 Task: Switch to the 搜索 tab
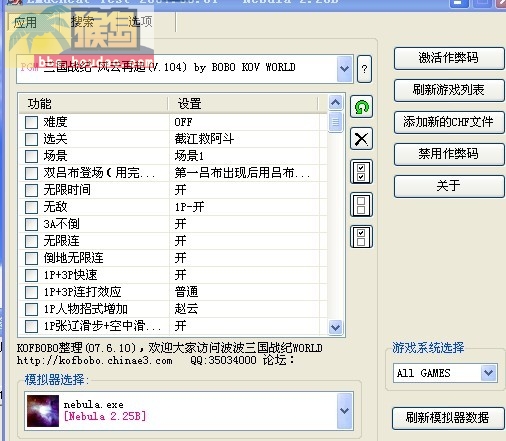(82, 22)
